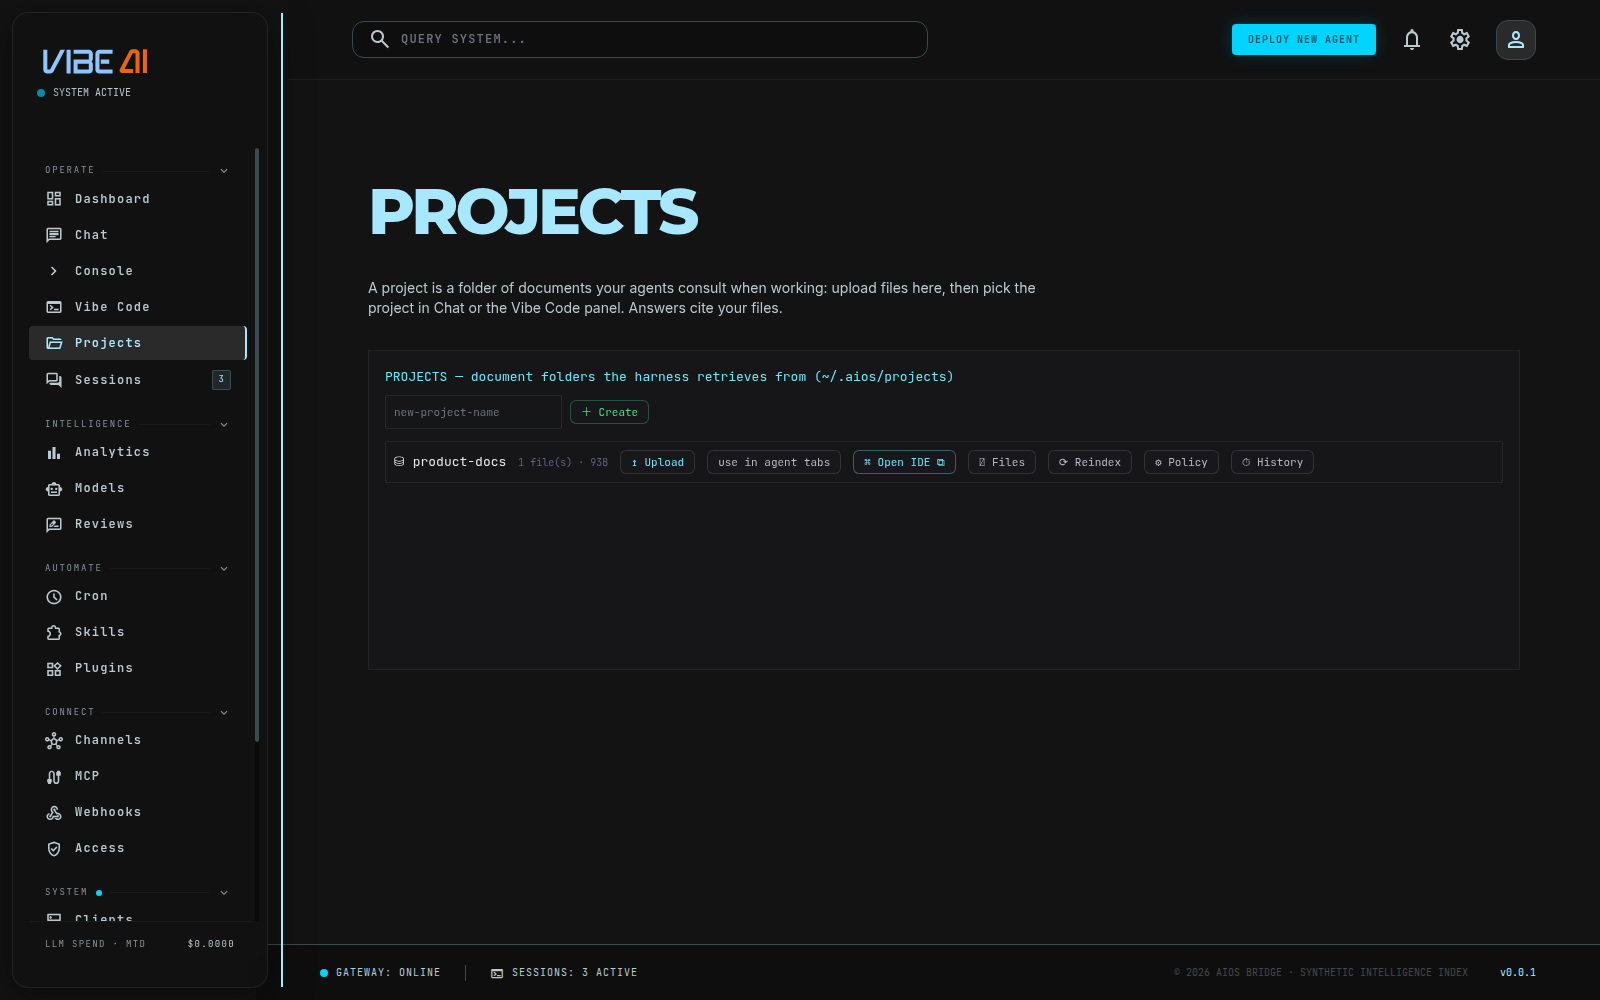Open Reviews in the sidebar
The width and height of the screenshot is (1600, 1000).
[138, 524]
